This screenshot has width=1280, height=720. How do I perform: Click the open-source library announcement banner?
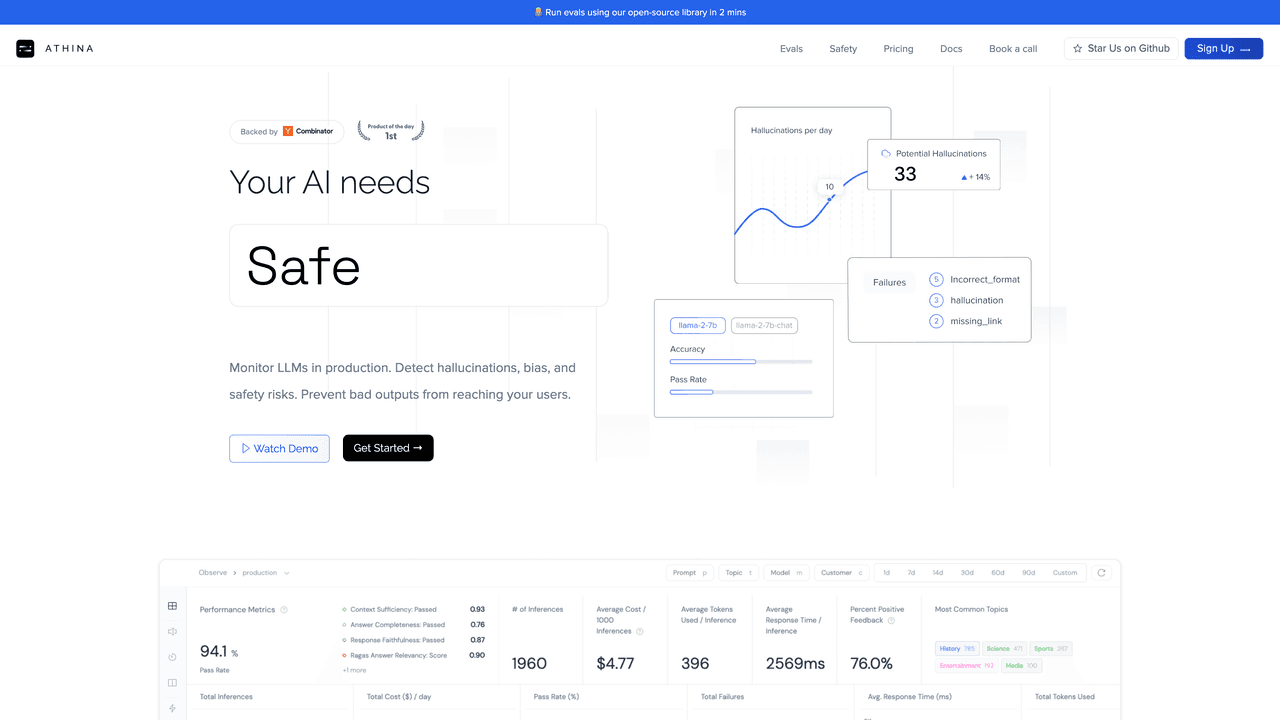click(x=640, y=12)
